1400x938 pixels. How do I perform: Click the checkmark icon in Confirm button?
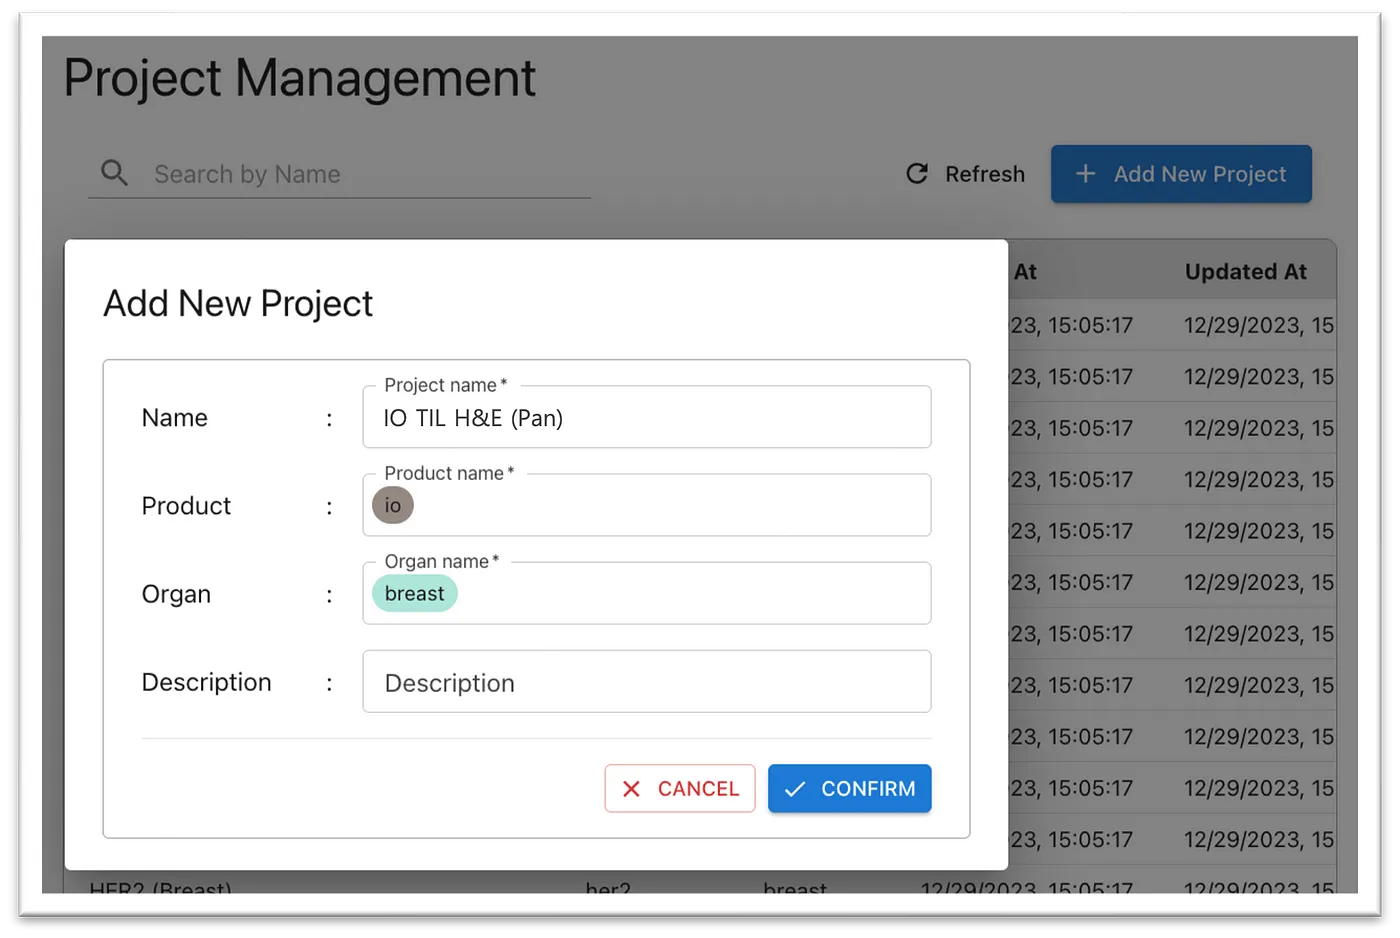795,789
